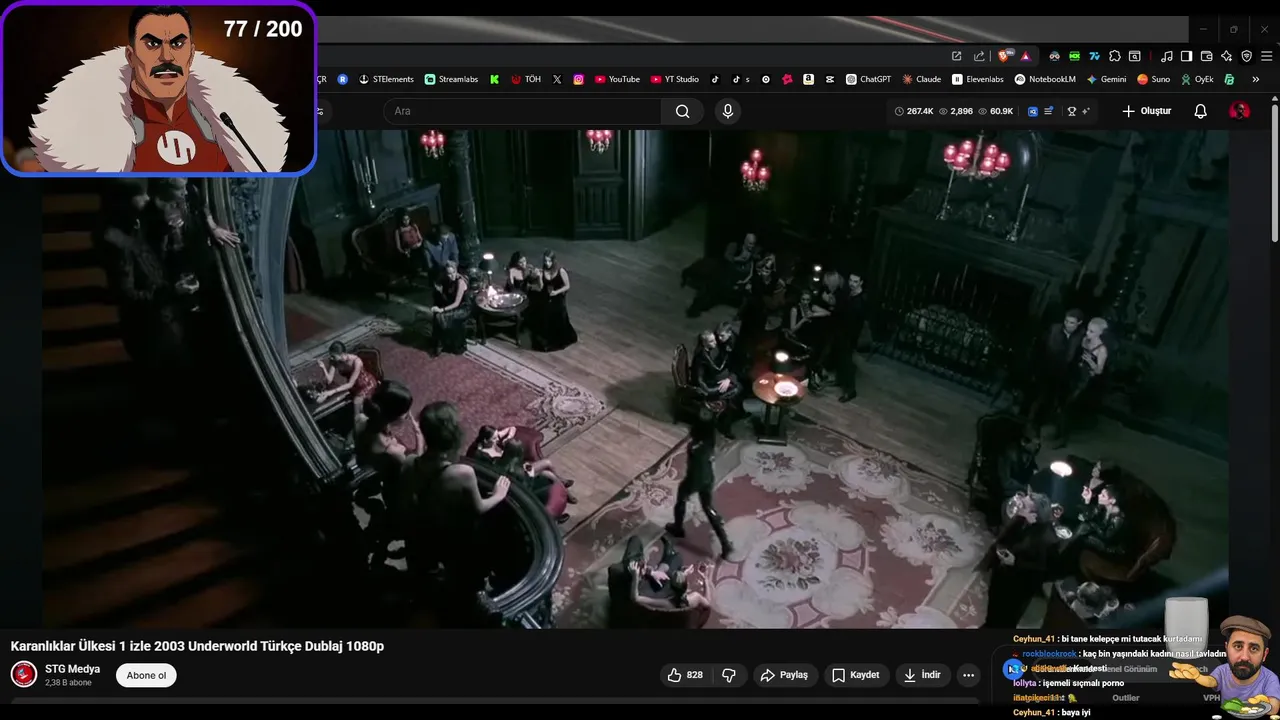Open the Brave wallet icon
The height and width of the screenshot is (720, 1280).
tap(1207, 56)
